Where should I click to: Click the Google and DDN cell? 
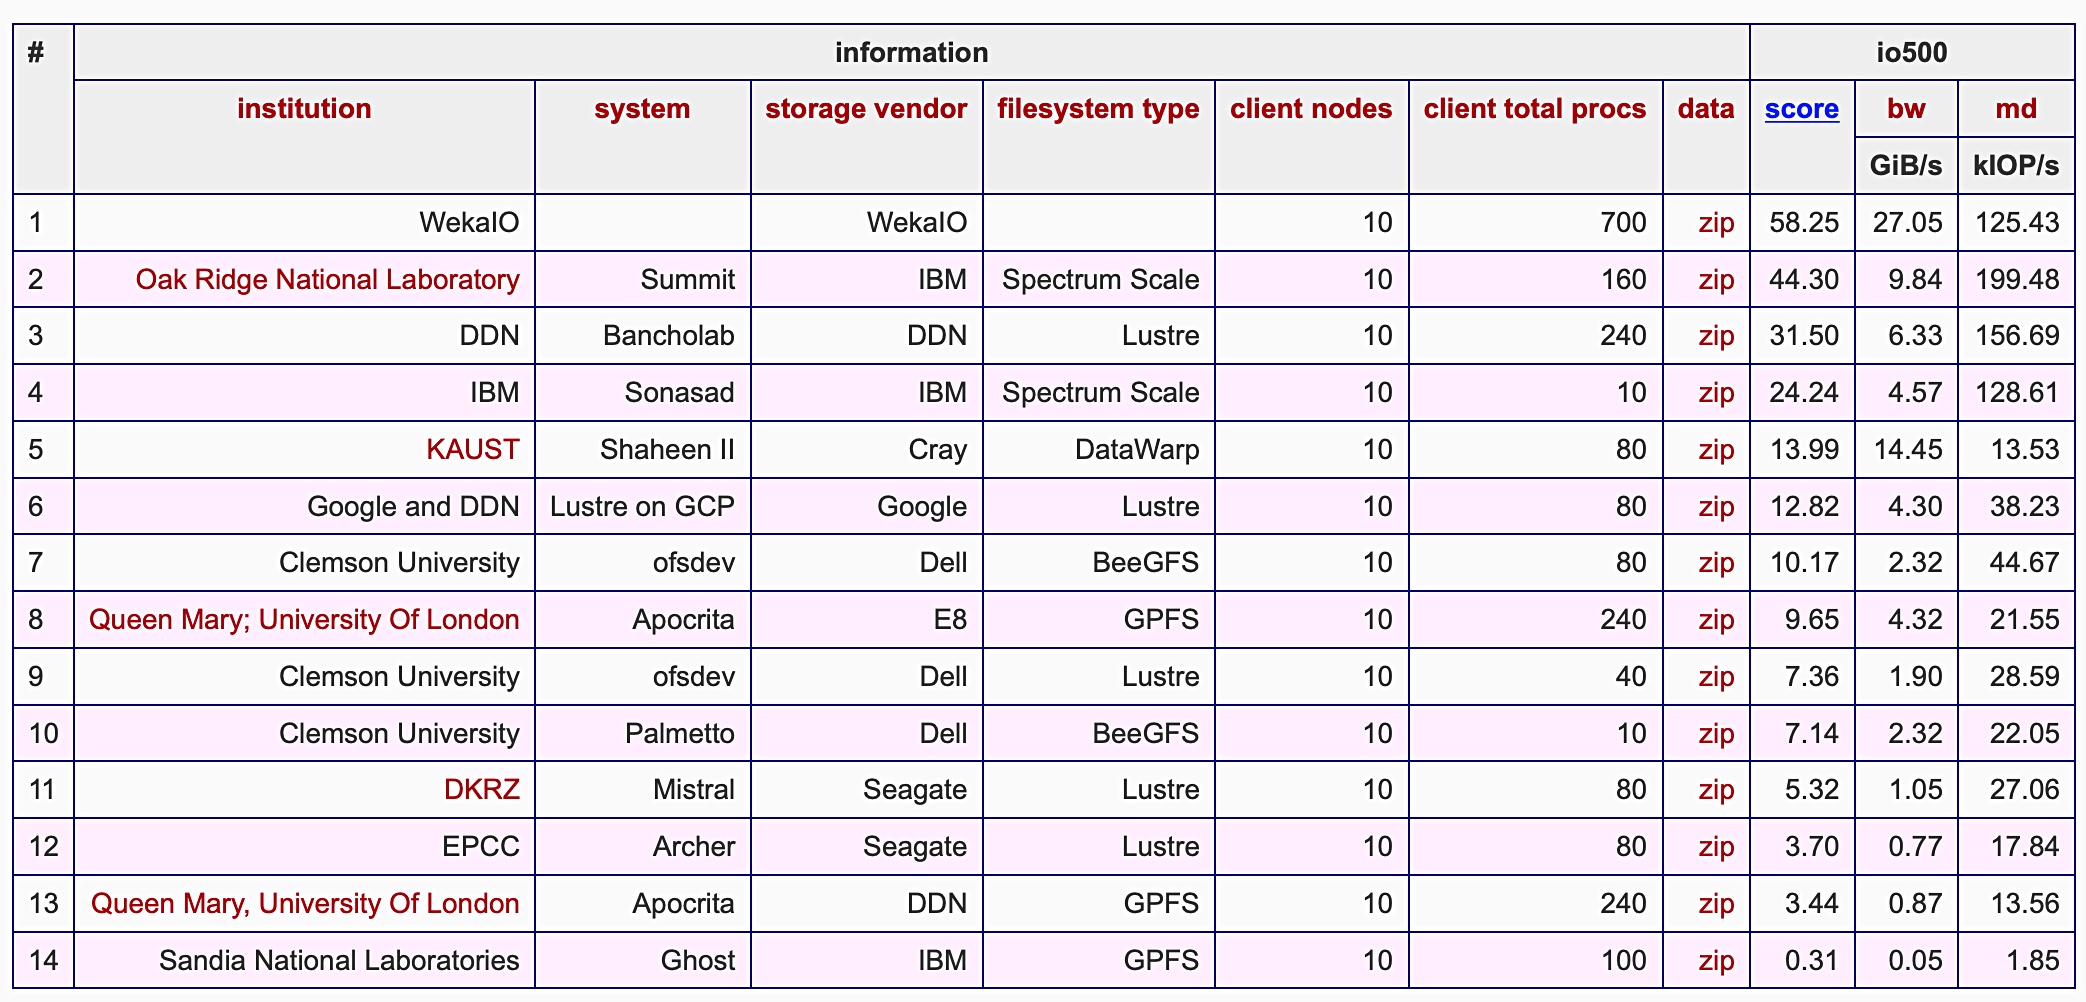[x=304, y=506]
